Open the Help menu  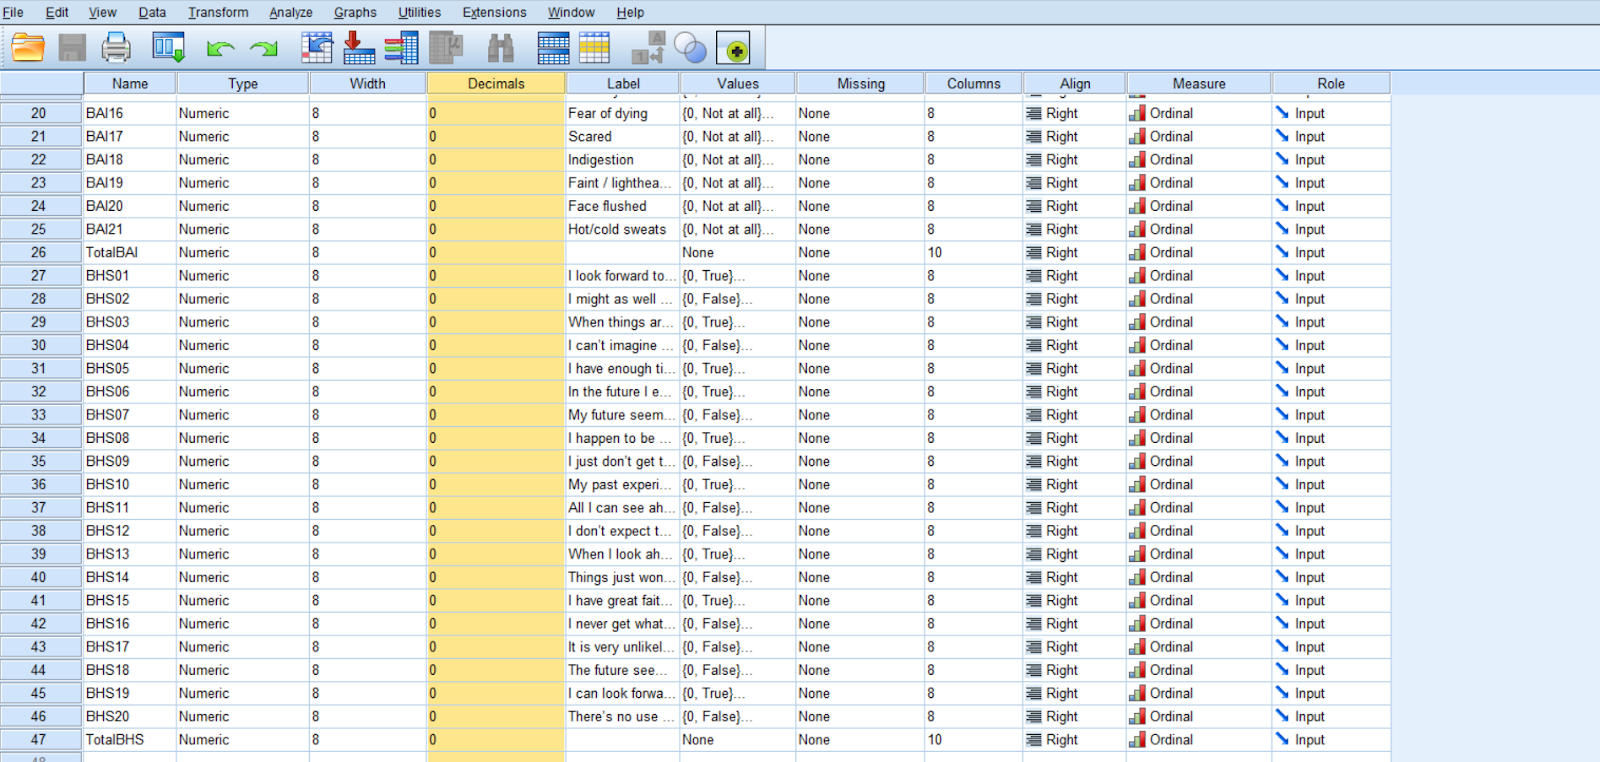630,12
